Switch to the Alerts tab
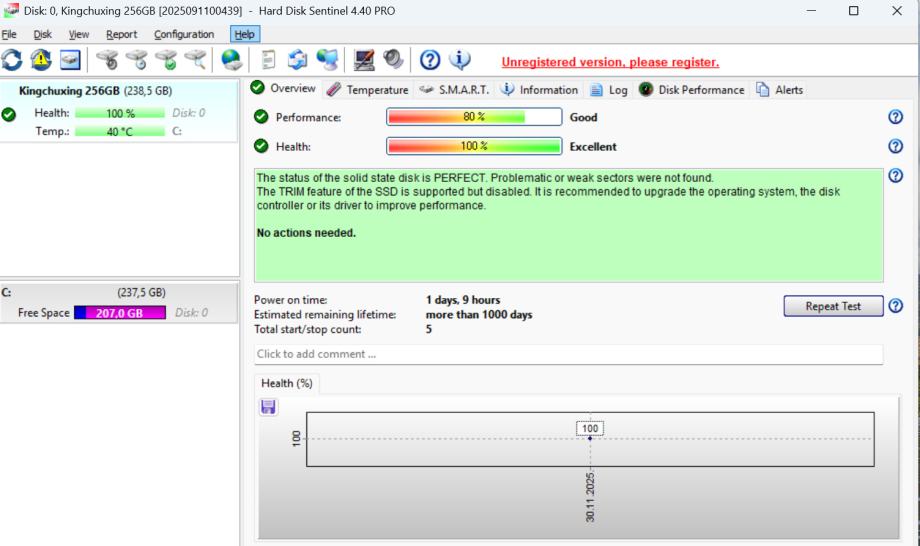The image size is (920, 546). point(780,90)
